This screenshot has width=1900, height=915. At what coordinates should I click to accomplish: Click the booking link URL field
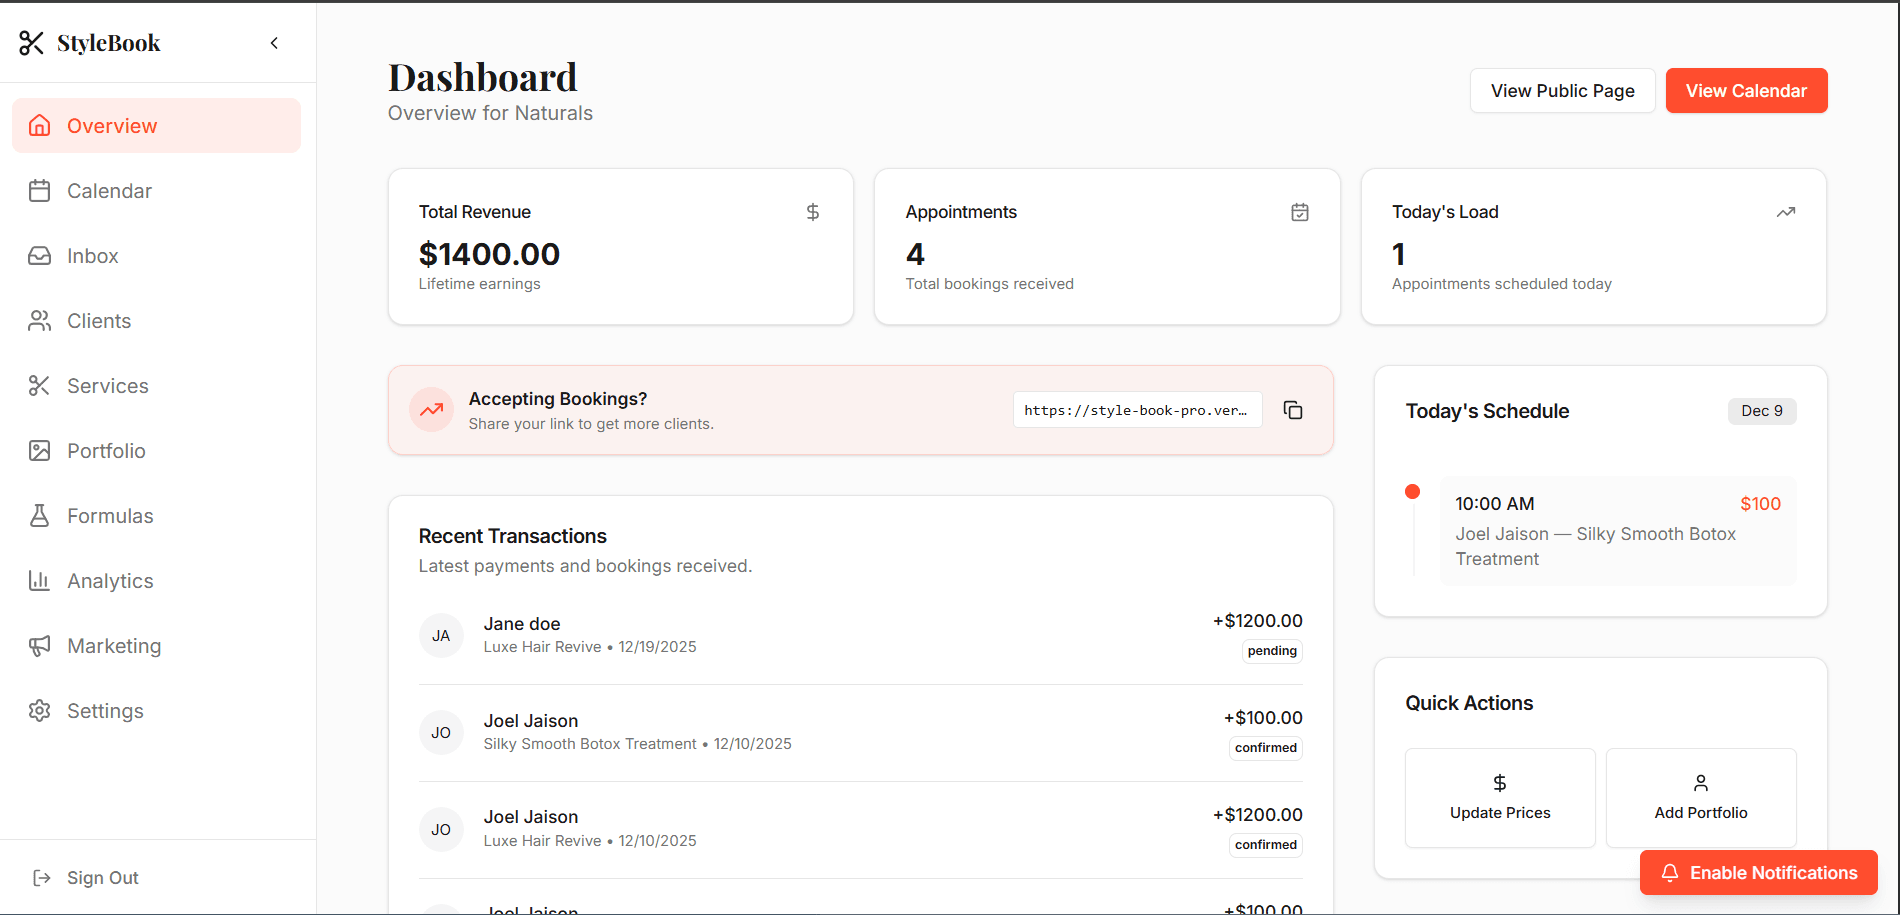pos(1137,409)
